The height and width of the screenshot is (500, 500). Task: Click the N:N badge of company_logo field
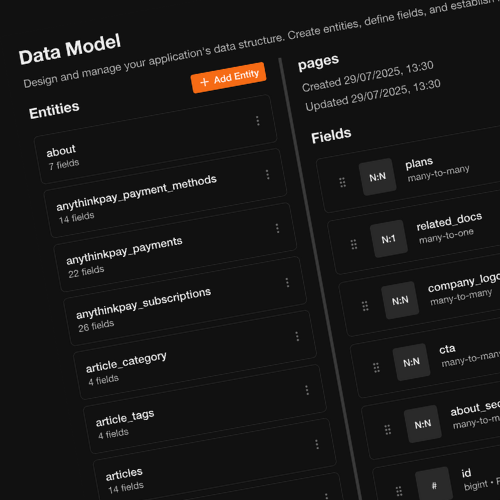(x=400, y=300)
